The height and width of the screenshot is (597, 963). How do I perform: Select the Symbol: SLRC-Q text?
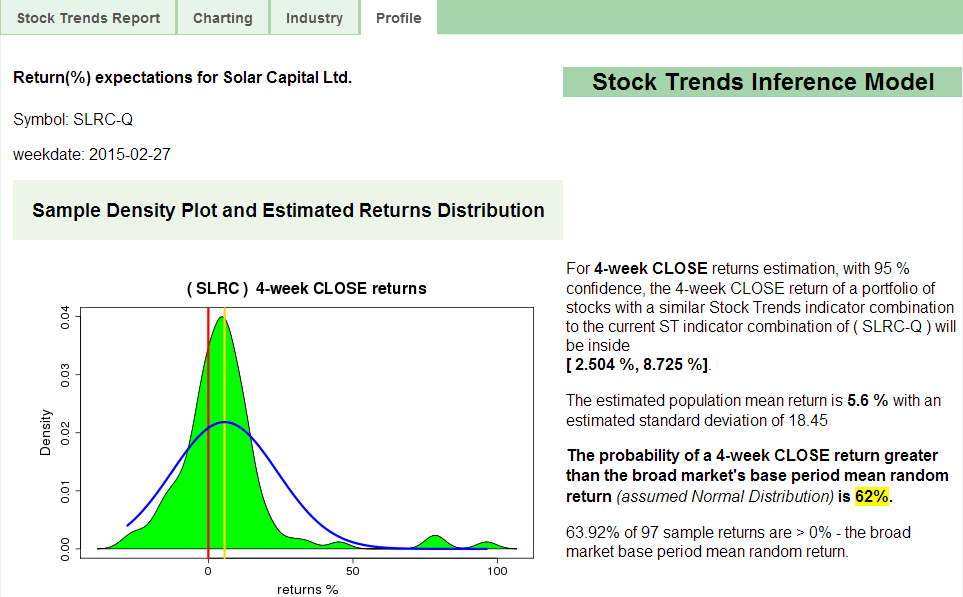click(73, 119)
